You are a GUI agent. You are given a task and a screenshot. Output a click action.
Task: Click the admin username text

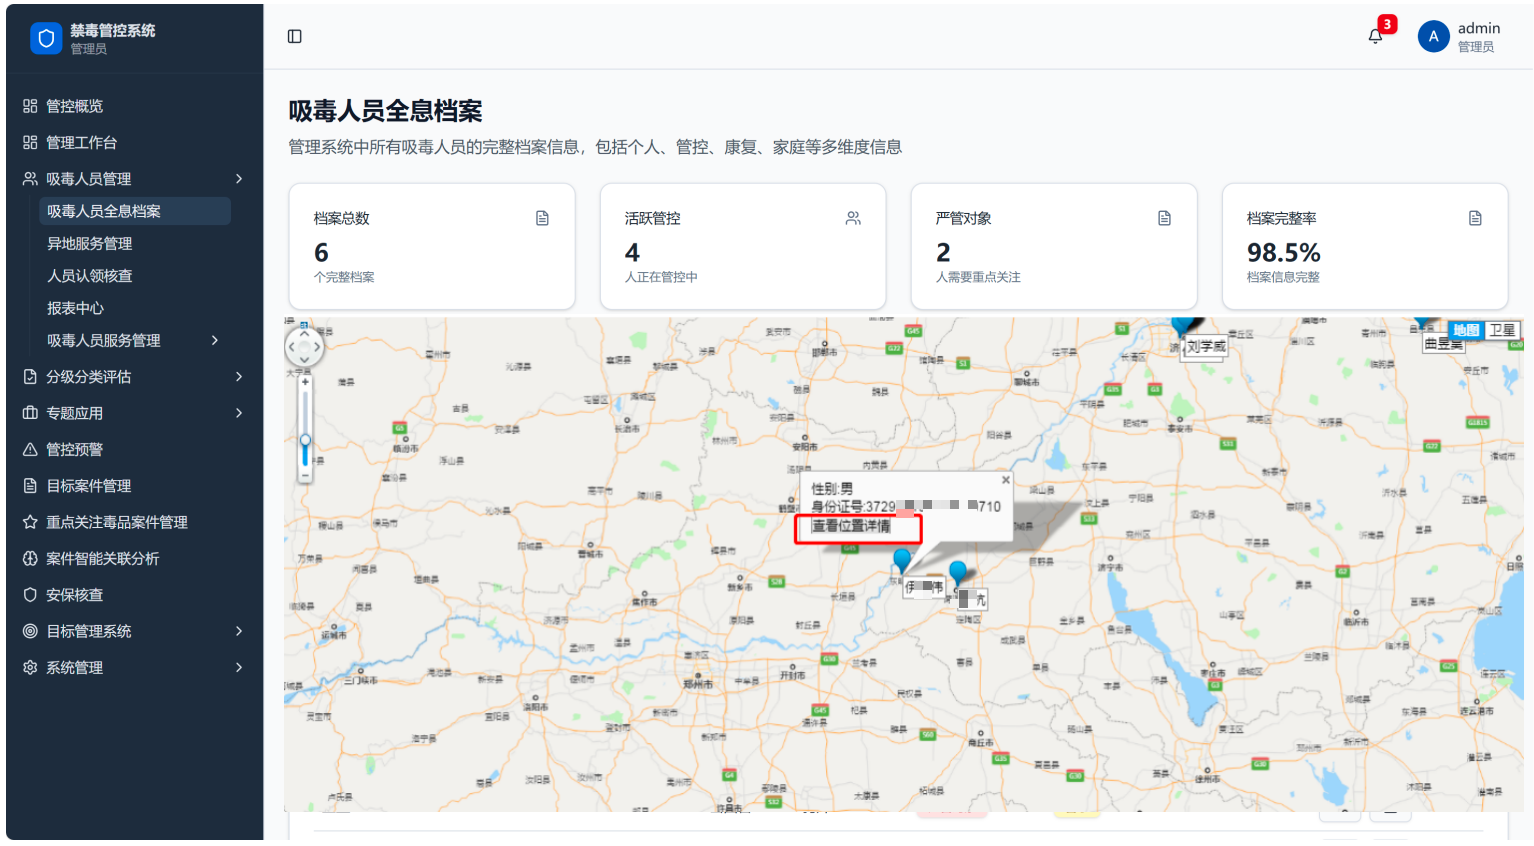point(1479,28)
